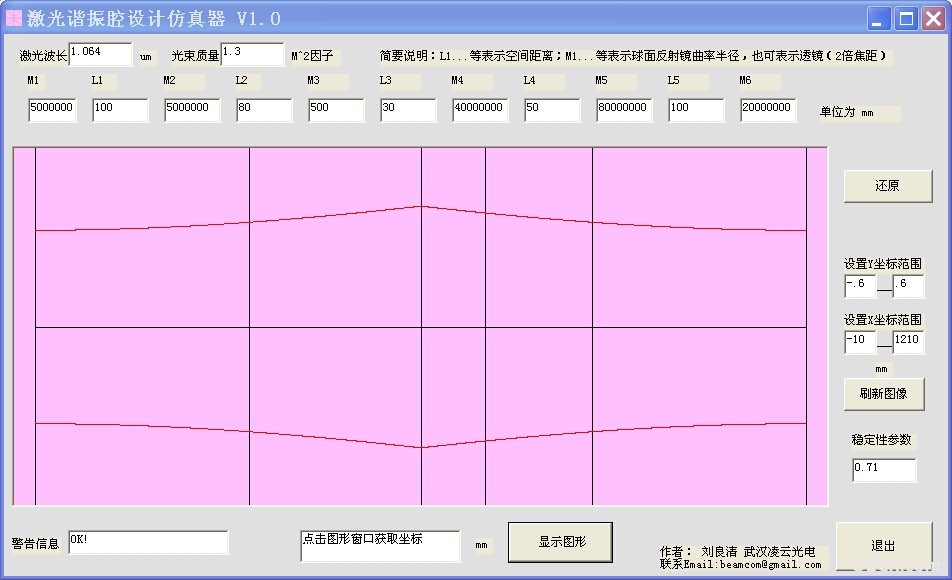Click the M^2因子 label
Viewport: 952px width, 580px height.
coord(312,56)
